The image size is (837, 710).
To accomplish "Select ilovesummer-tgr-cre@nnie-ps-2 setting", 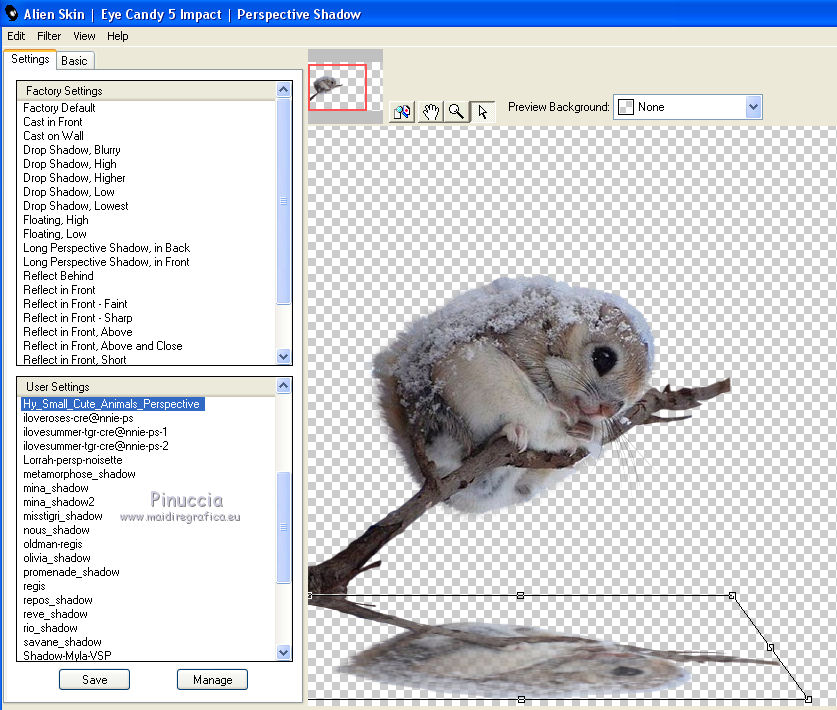I will [96, 446].
